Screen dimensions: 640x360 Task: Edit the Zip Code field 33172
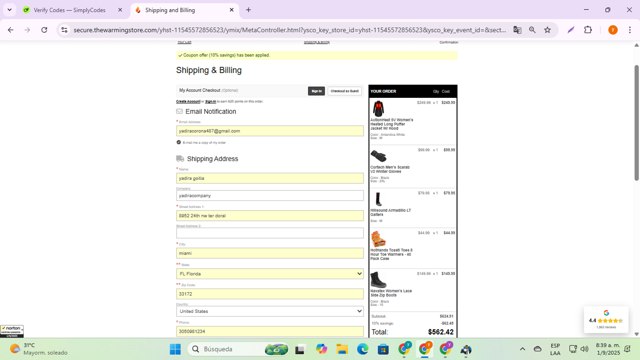[x=270, y=293]
